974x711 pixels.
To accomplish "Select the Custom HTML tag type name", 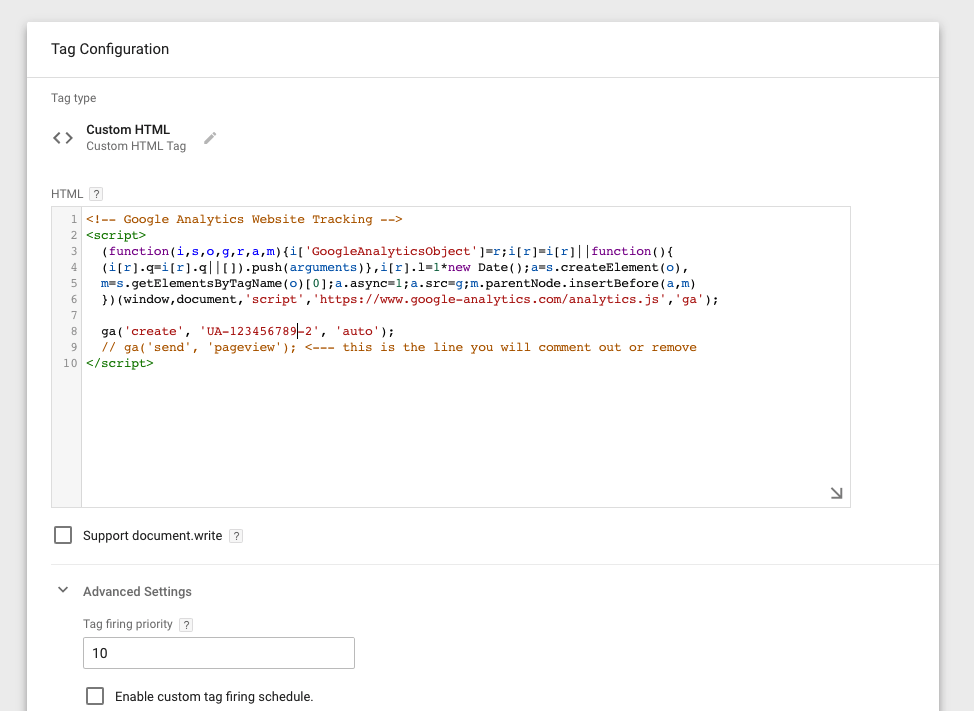I will click(x=128, y=130).
